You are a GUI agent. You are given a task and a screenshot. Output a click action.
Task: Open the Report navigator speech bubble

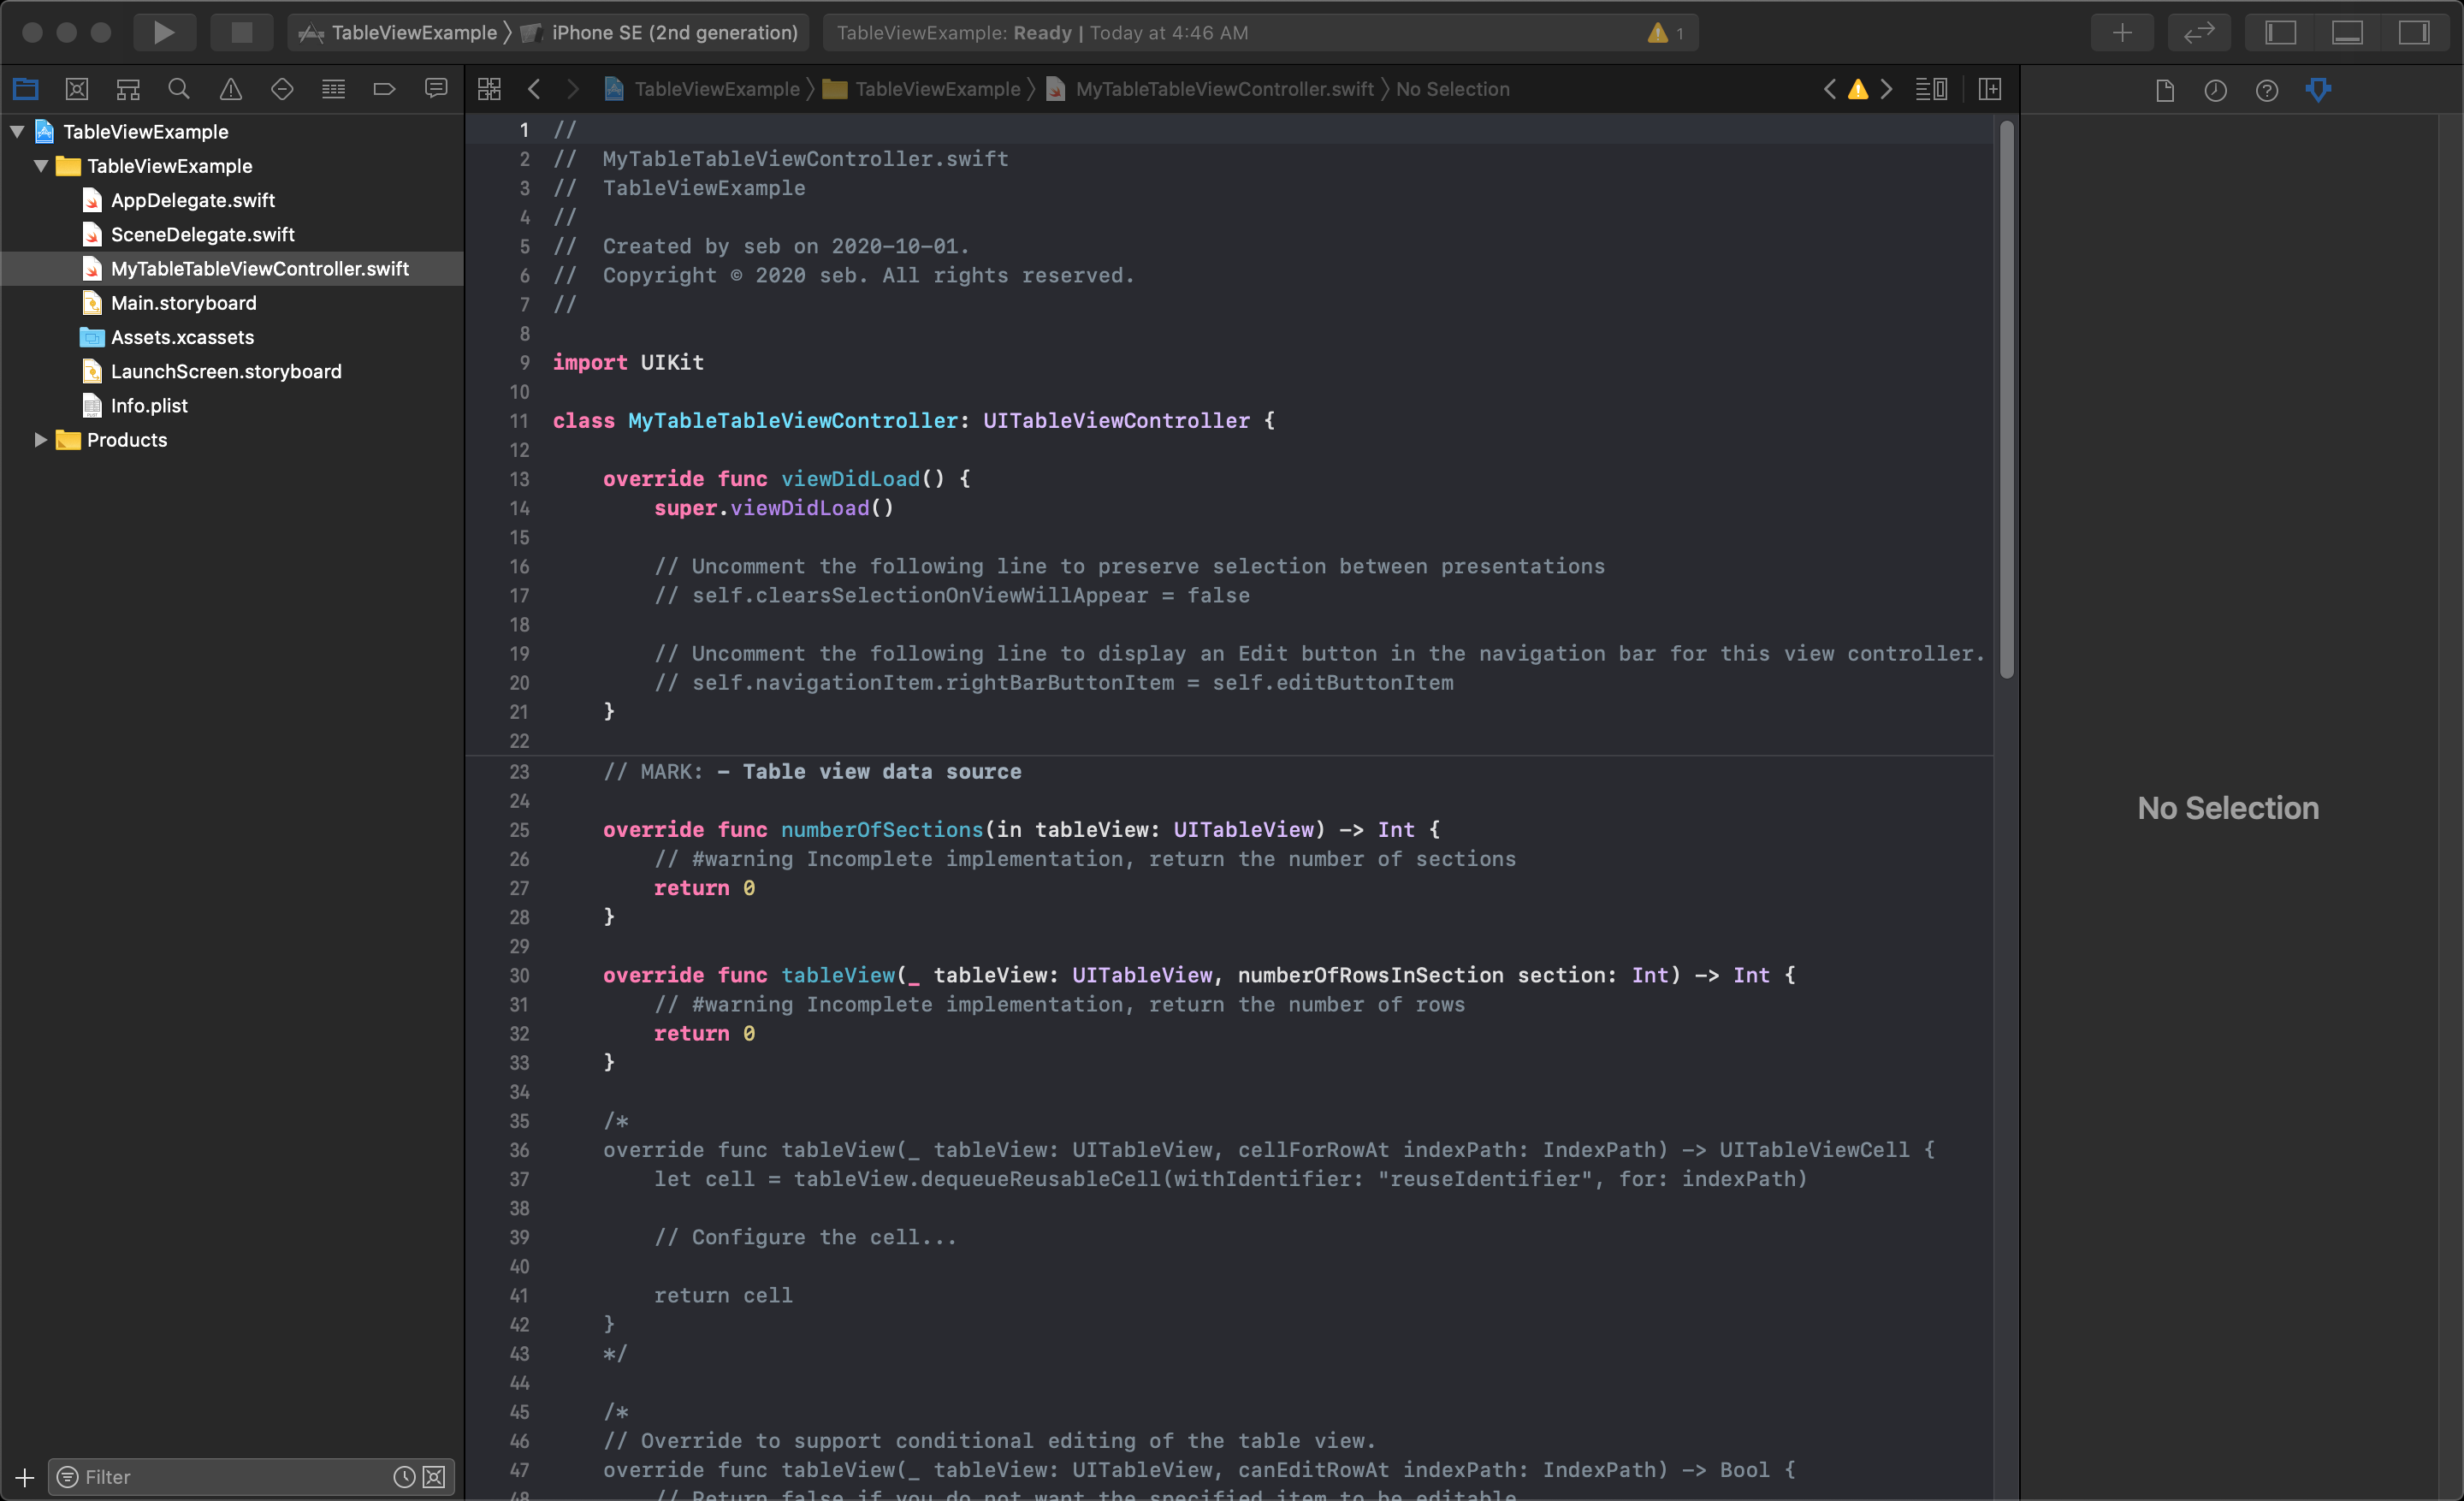point(436,89)
